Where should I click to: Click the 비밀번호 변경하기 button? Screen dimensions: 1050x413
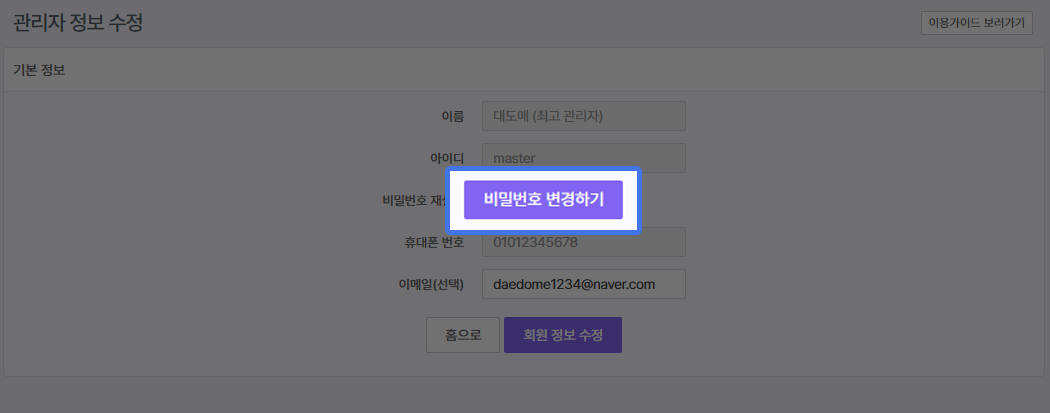pos(543,199)
